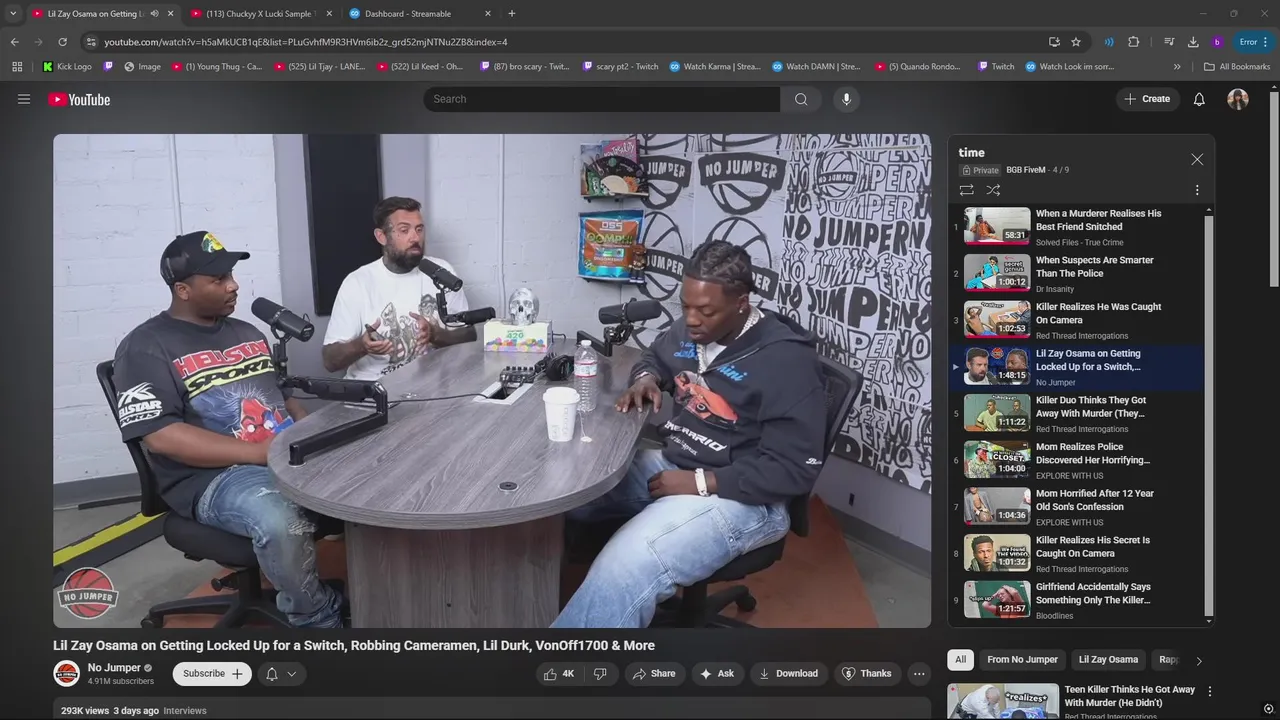This screenshot has height=720, width=1280.
Task: Go back in browser history
Action: pyautogui.click(x=14, y=42)
